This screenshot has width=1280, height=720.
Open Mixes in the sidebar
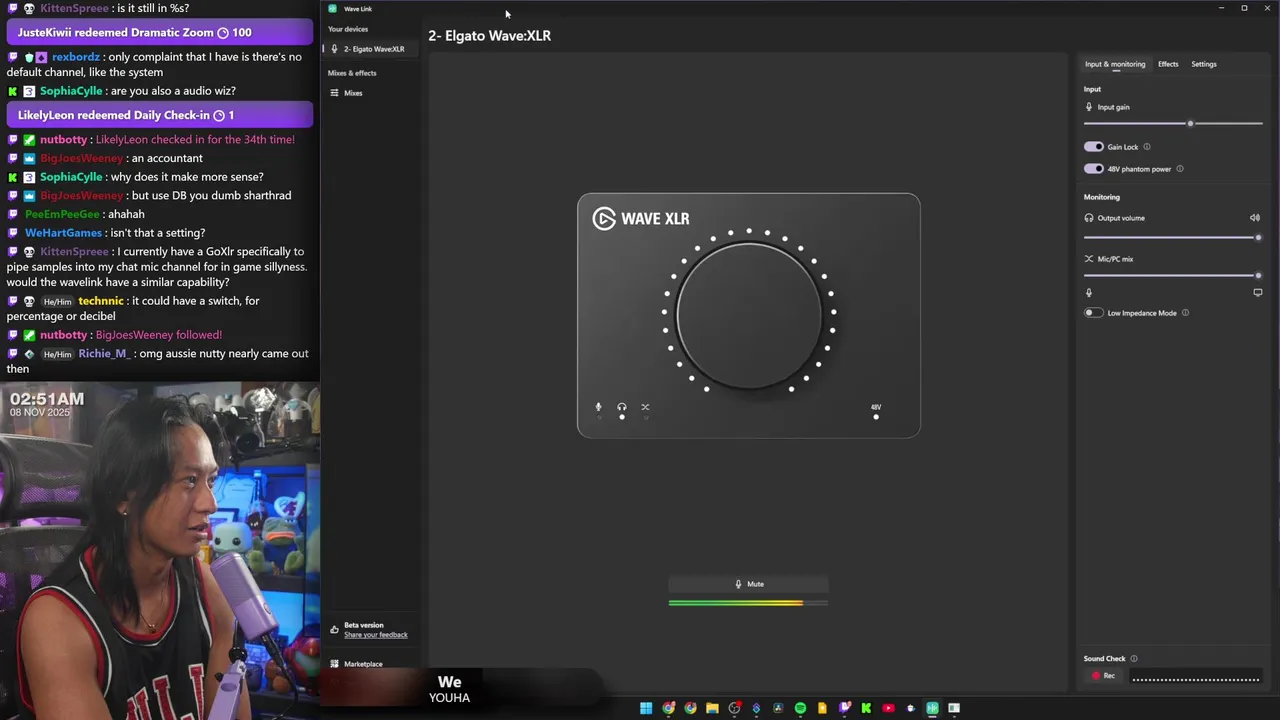tap(369, 93)
